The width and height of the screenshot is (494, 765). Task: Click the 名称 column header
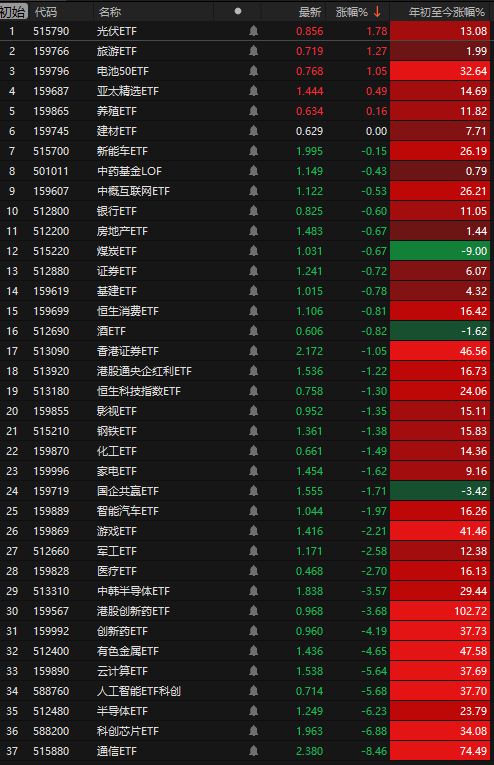[x=110, y=12]
